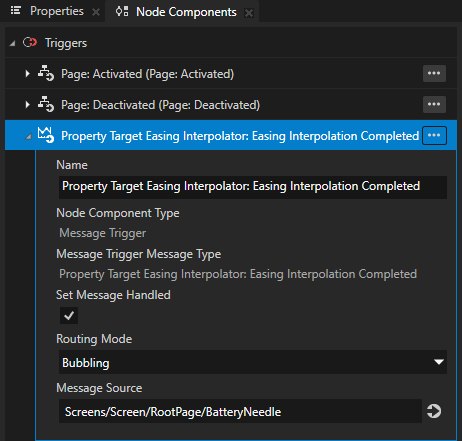
Task: Click the Node Components tab icon
Action: pos(122,11)
